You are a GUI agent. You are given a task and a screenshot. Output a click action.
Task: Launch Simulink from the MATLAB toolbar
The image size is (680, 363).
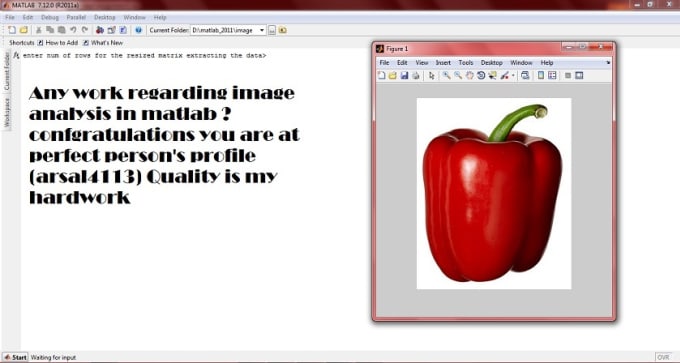tap(100, 30)
